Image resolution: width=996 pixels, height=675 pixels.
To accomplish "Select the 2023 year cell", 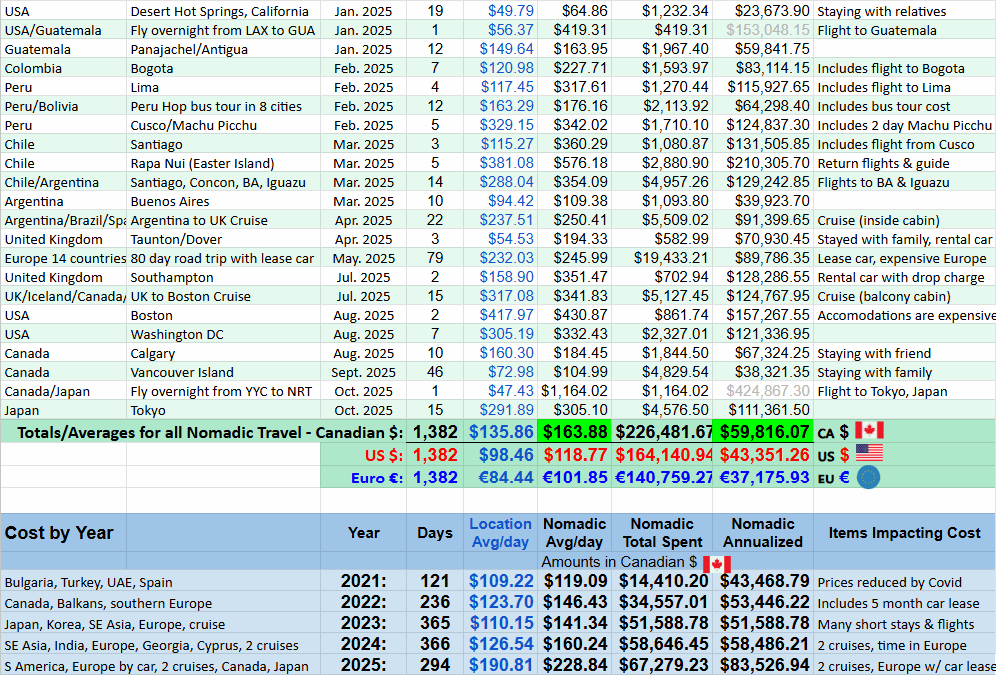I will [363, 623].
